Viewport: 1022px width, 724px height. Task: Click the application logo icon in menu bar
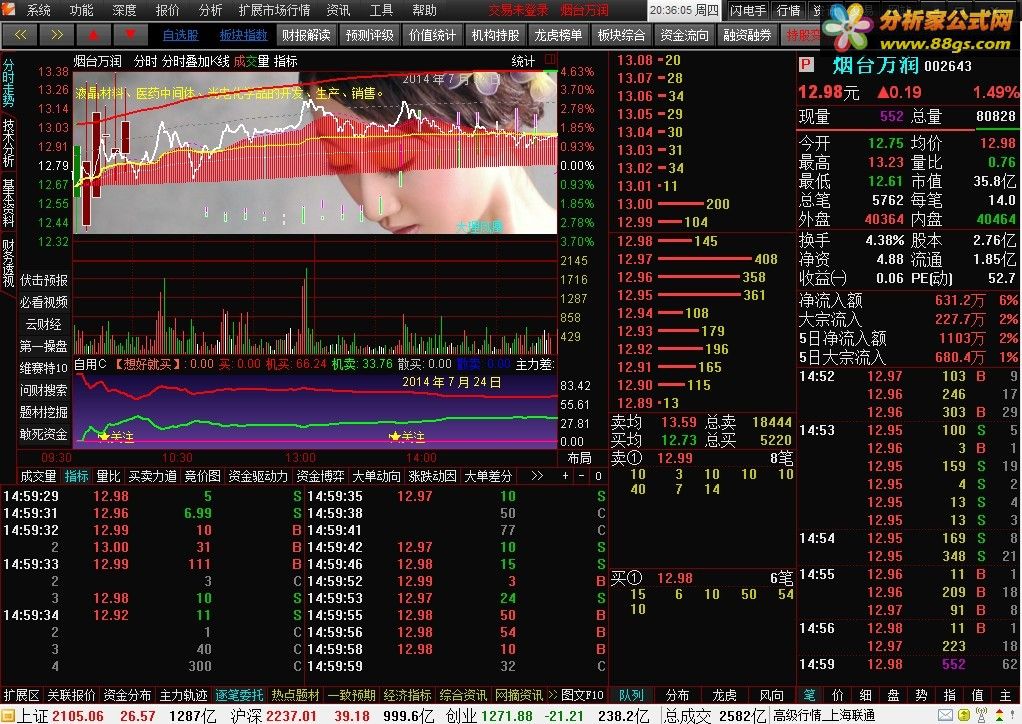pyautogui.click(x=8, y=8)
